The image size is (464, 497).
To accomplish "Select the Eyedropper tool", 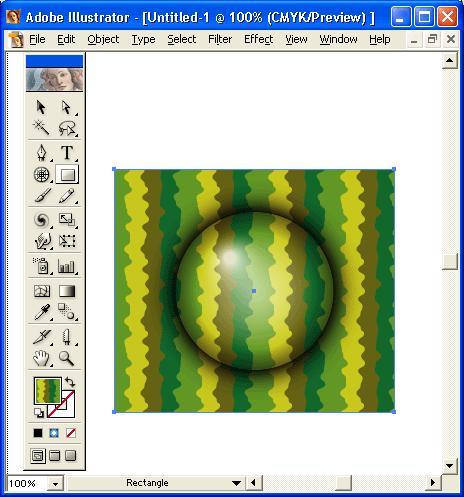I will pos(42,312).
